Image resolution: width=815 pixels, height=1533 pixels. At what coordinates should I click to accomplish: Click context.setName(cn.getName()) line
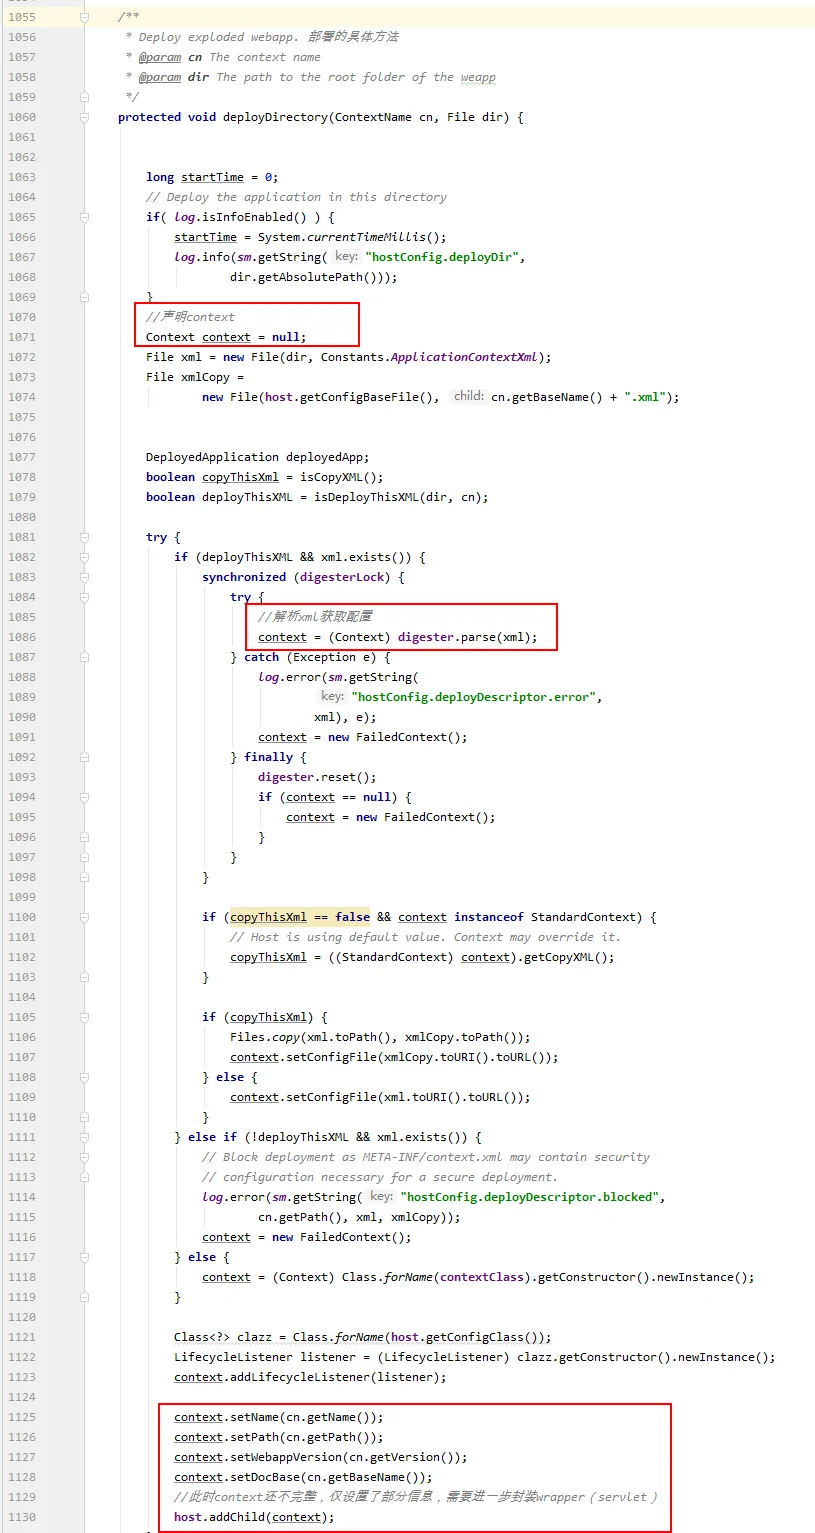click(279, 1417)
